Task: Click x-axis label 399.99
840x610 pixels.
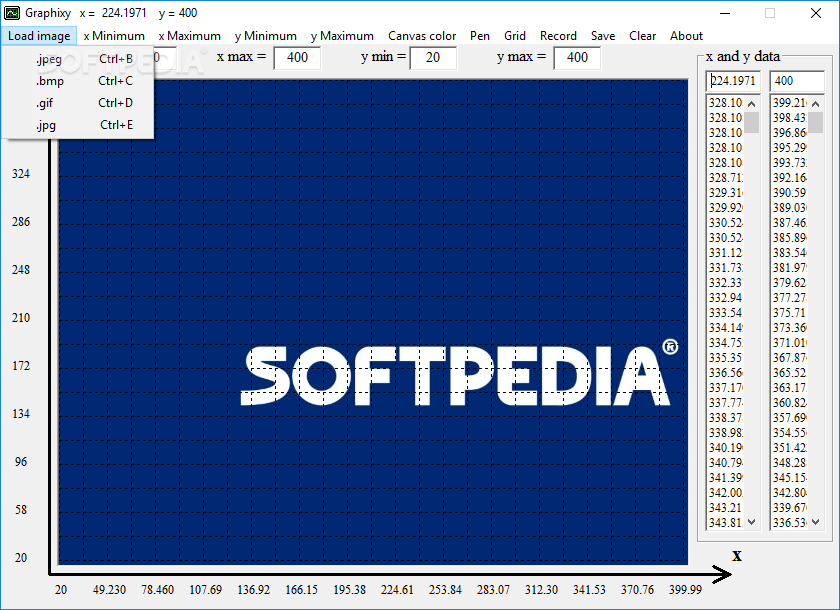Action: pos(685,590)
